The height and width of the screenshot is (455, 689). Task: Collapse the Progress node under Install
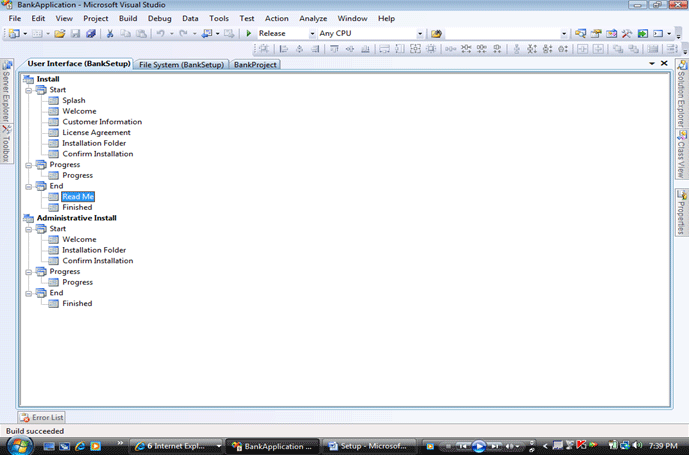coord(29,165)
